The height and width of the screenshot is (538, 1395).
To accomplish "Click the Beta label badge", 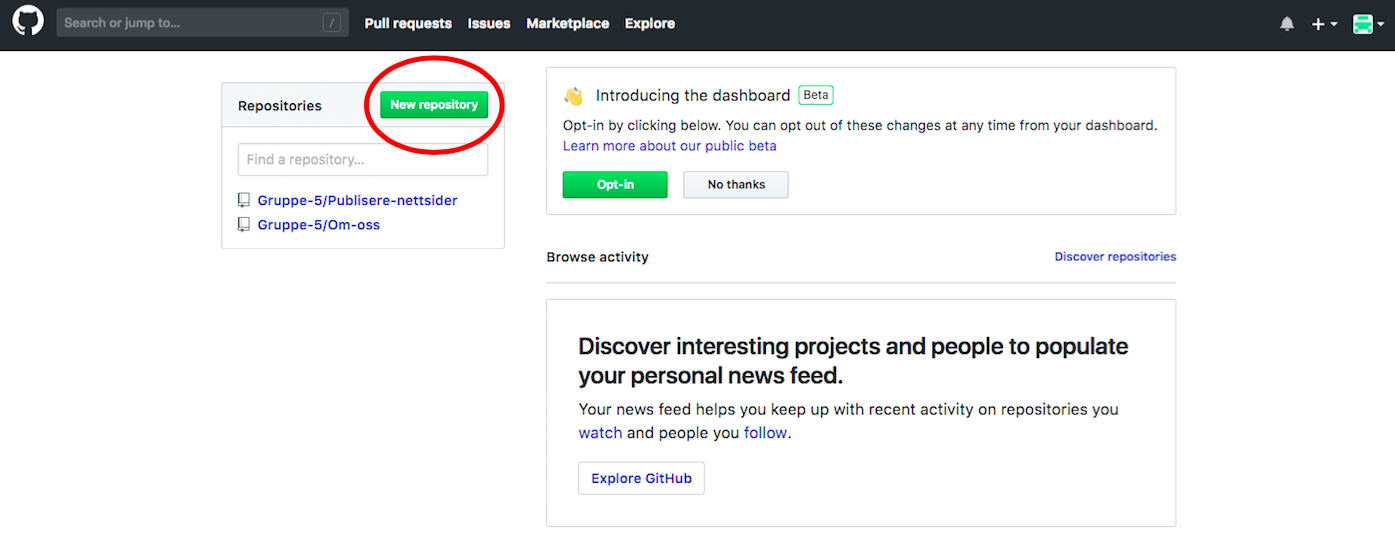I will [x=816, y=96].
